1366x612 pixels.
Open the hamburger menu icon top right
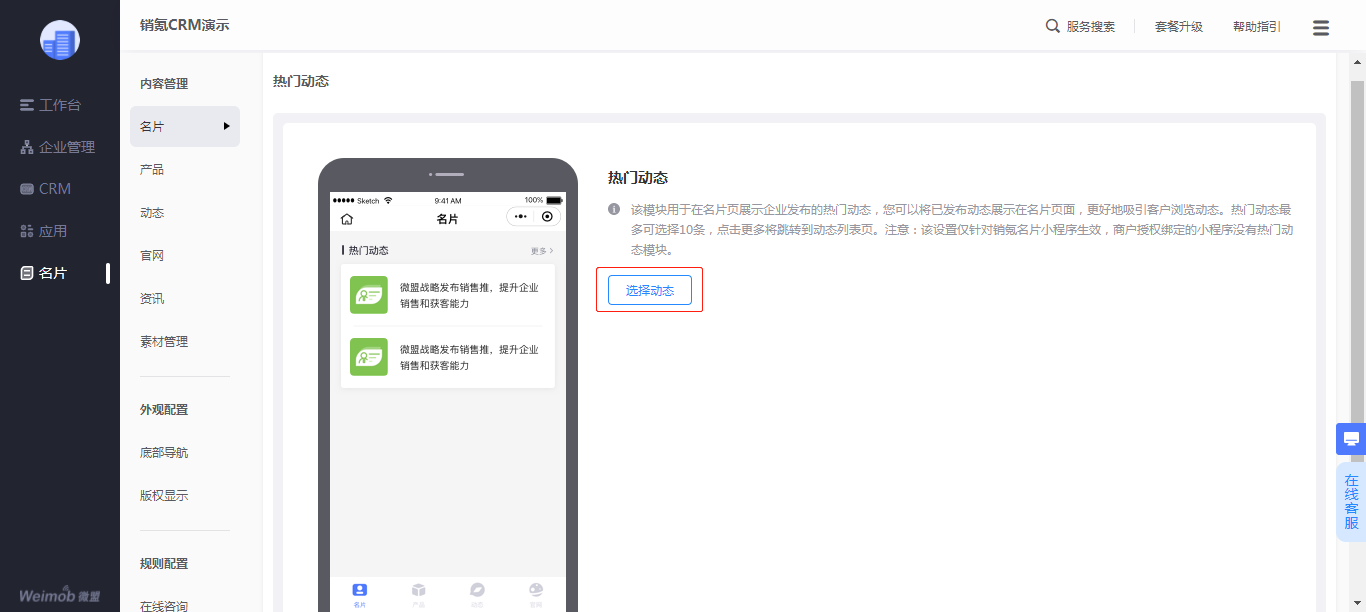point(1321,27)
